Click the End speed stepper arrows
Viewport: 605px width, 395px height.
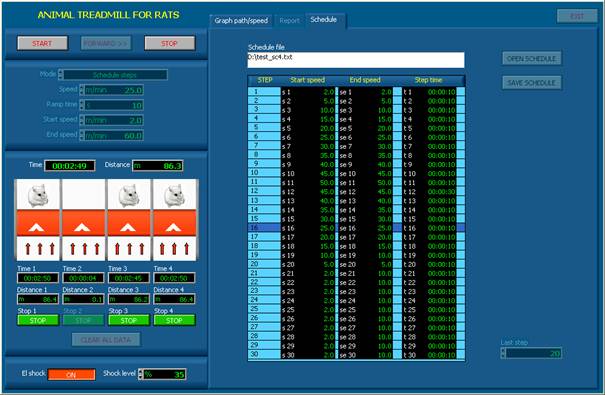(x=81, y=135)
